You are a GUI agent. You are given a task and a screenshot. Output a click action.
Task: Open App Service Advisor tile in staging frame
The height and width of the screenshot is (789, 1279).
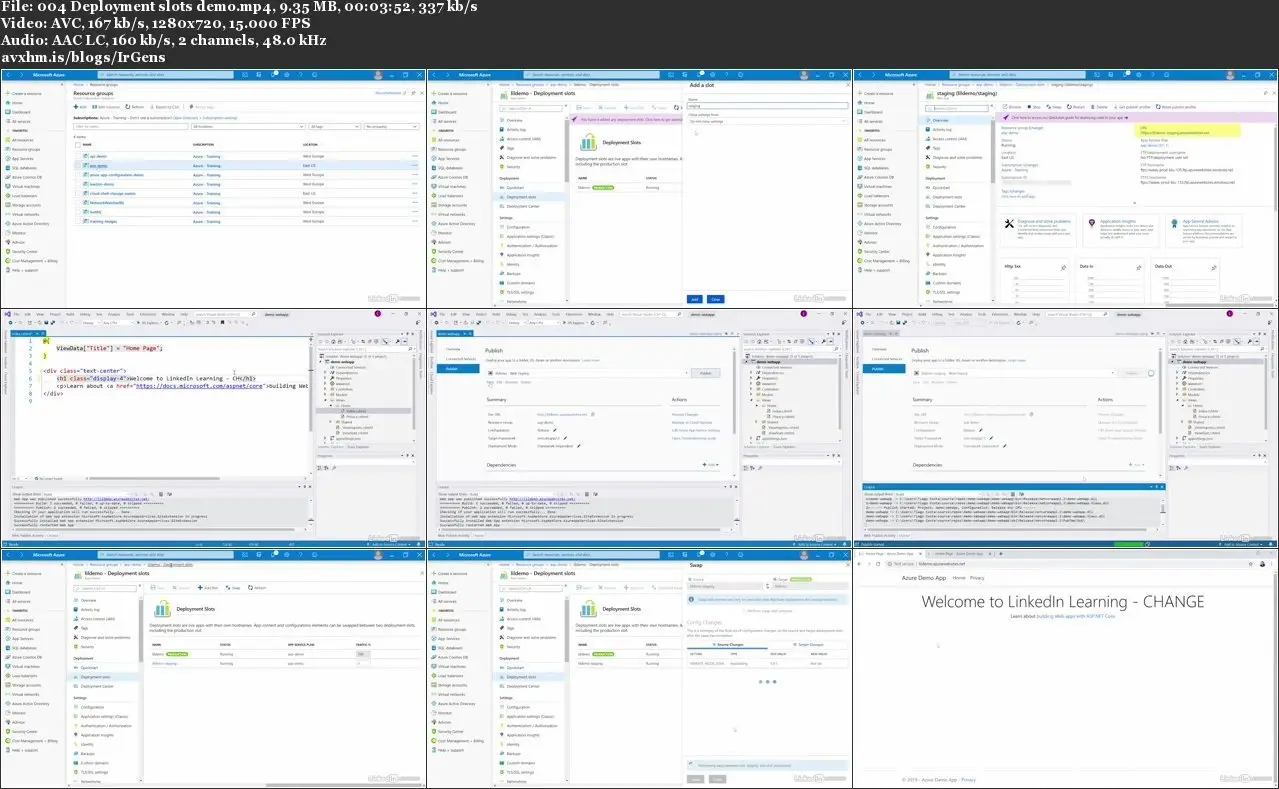1204,231
